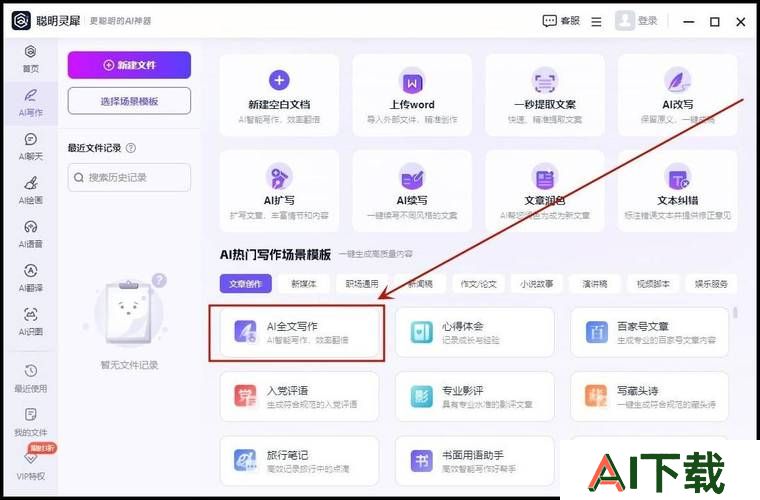Select the AI写作 sidebar icon
The image size is (760, 500).
[31, 95]
